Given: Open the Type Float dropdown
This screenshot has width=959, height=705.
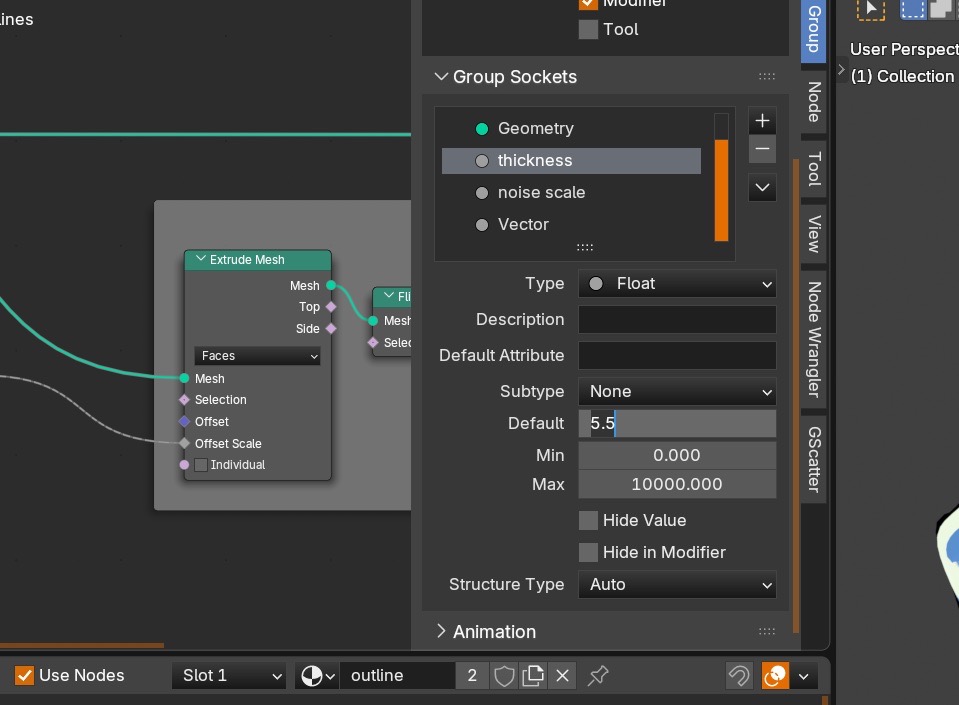Looking at the screenshot, I should click(677, 284).
